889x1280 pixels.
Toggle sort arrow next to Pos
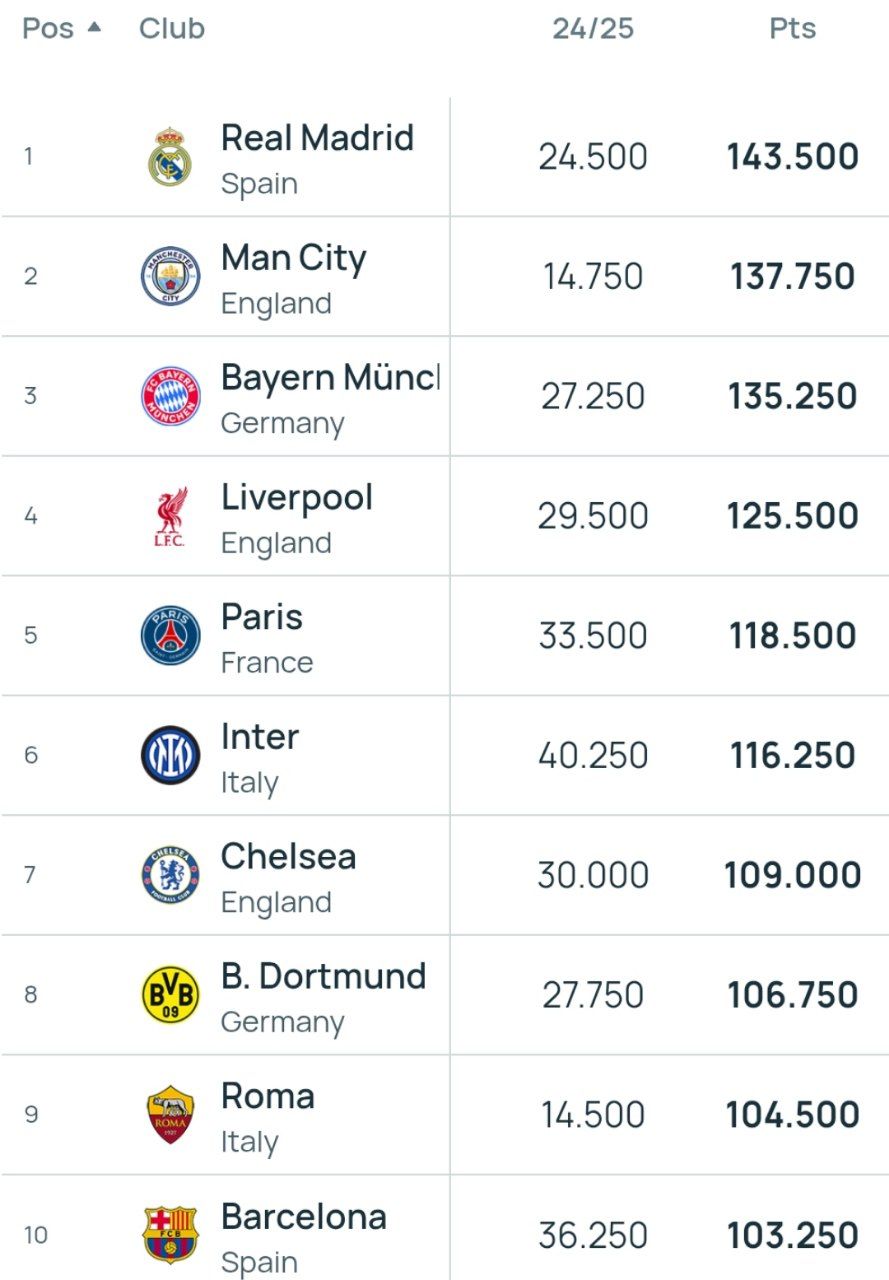[94, 28]
